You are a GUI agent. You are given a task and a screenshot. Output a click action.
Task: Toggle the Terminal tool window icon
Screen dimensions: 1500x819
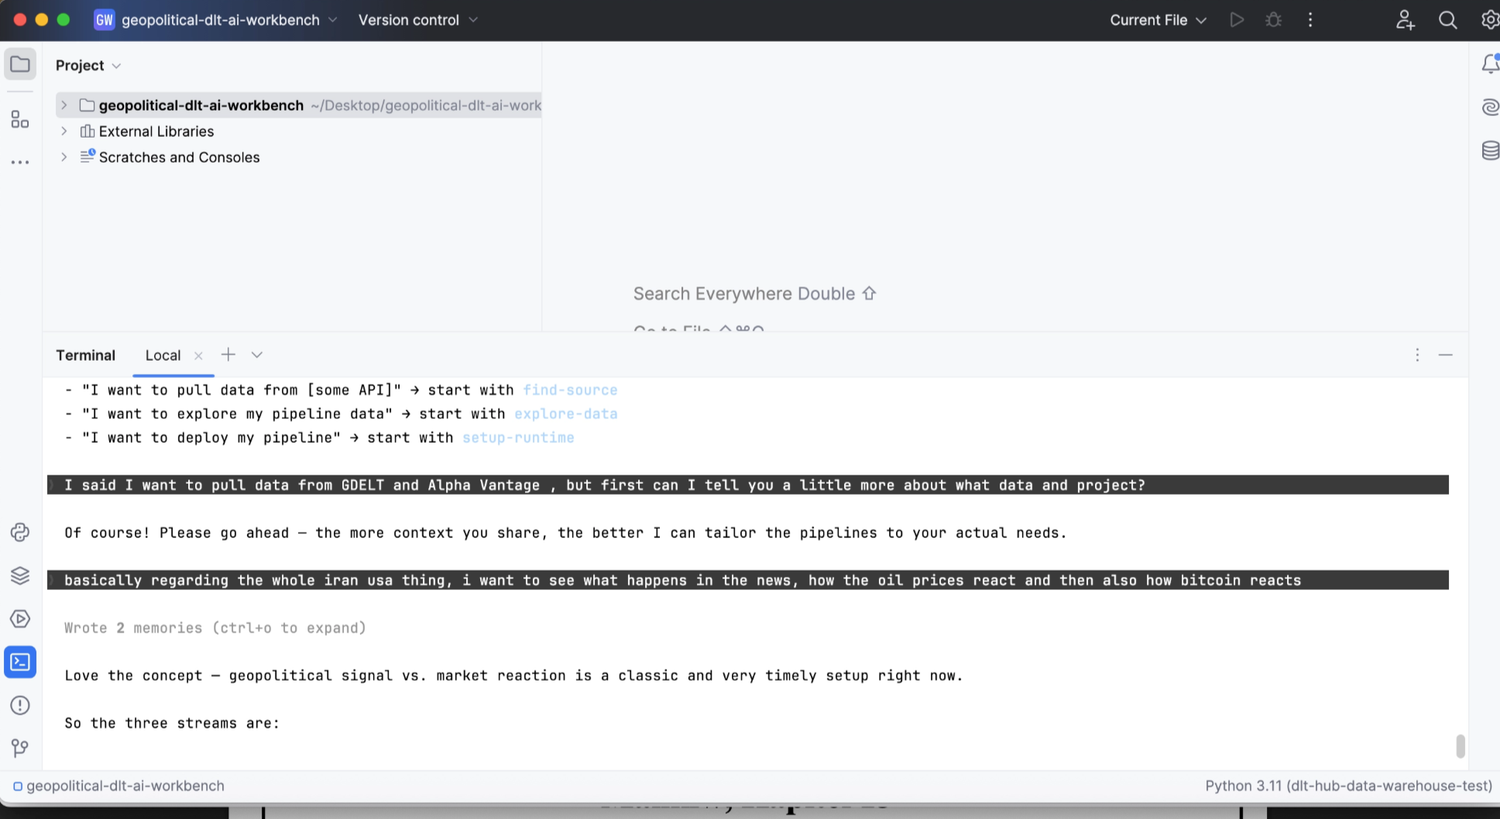click(20, 662)
